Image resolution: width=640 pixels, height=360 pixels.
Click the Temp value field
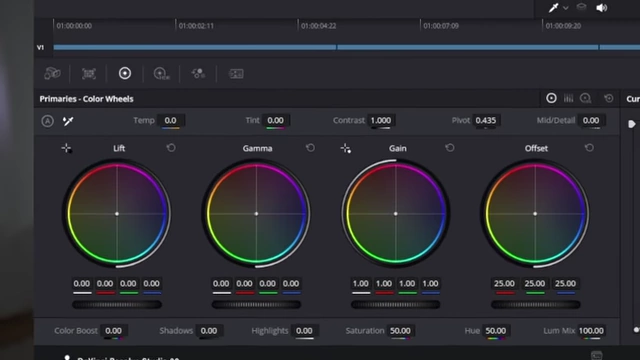tap(171, 120)
